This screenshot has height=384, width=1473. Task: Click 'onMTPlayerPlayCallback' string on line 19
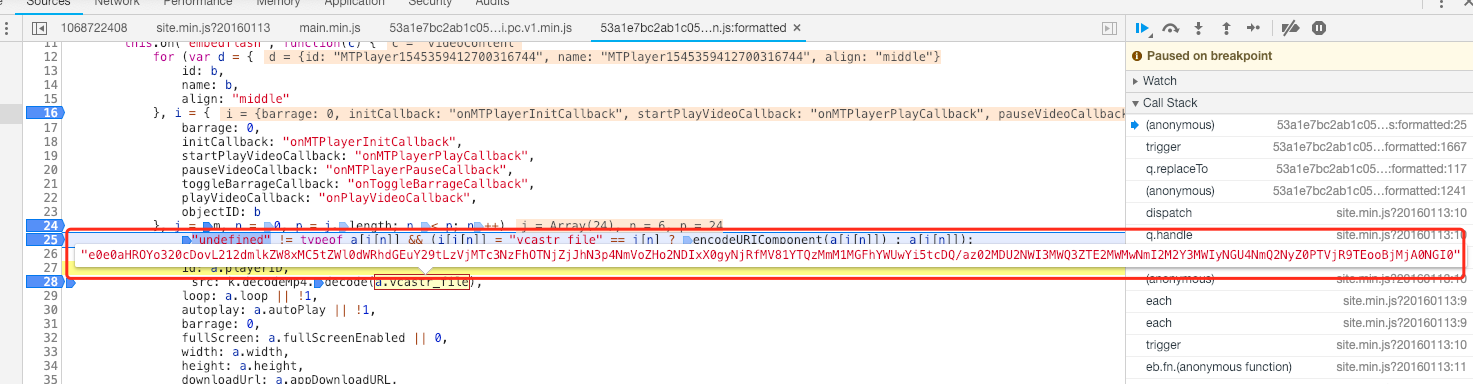pyautogui.click(x=439, y=156)
